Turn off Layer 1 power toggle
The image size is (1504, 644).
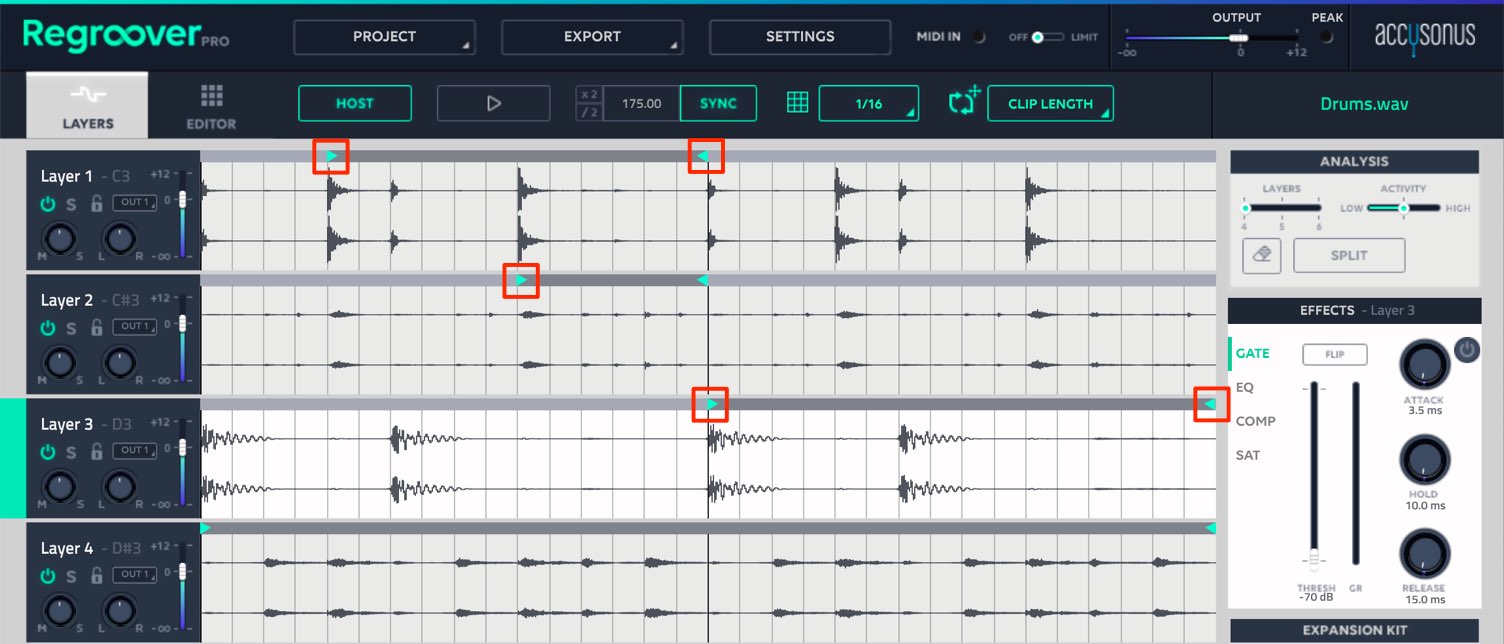[47, 204]
